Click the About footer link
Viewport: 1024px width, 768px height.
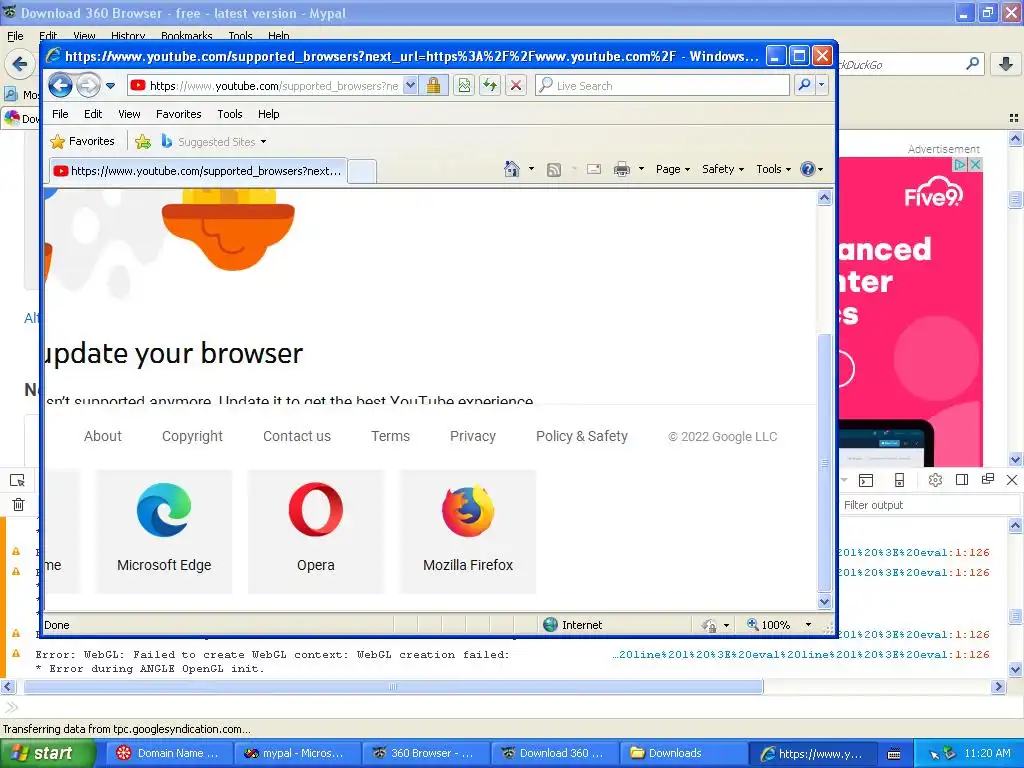(103, 436)
